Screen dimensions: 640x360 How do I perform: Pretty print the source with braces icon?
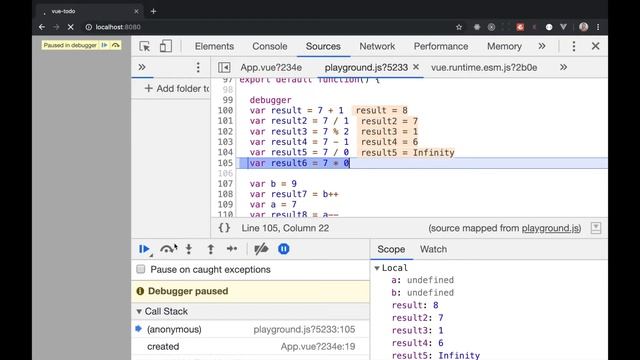[x=224, y=228]
